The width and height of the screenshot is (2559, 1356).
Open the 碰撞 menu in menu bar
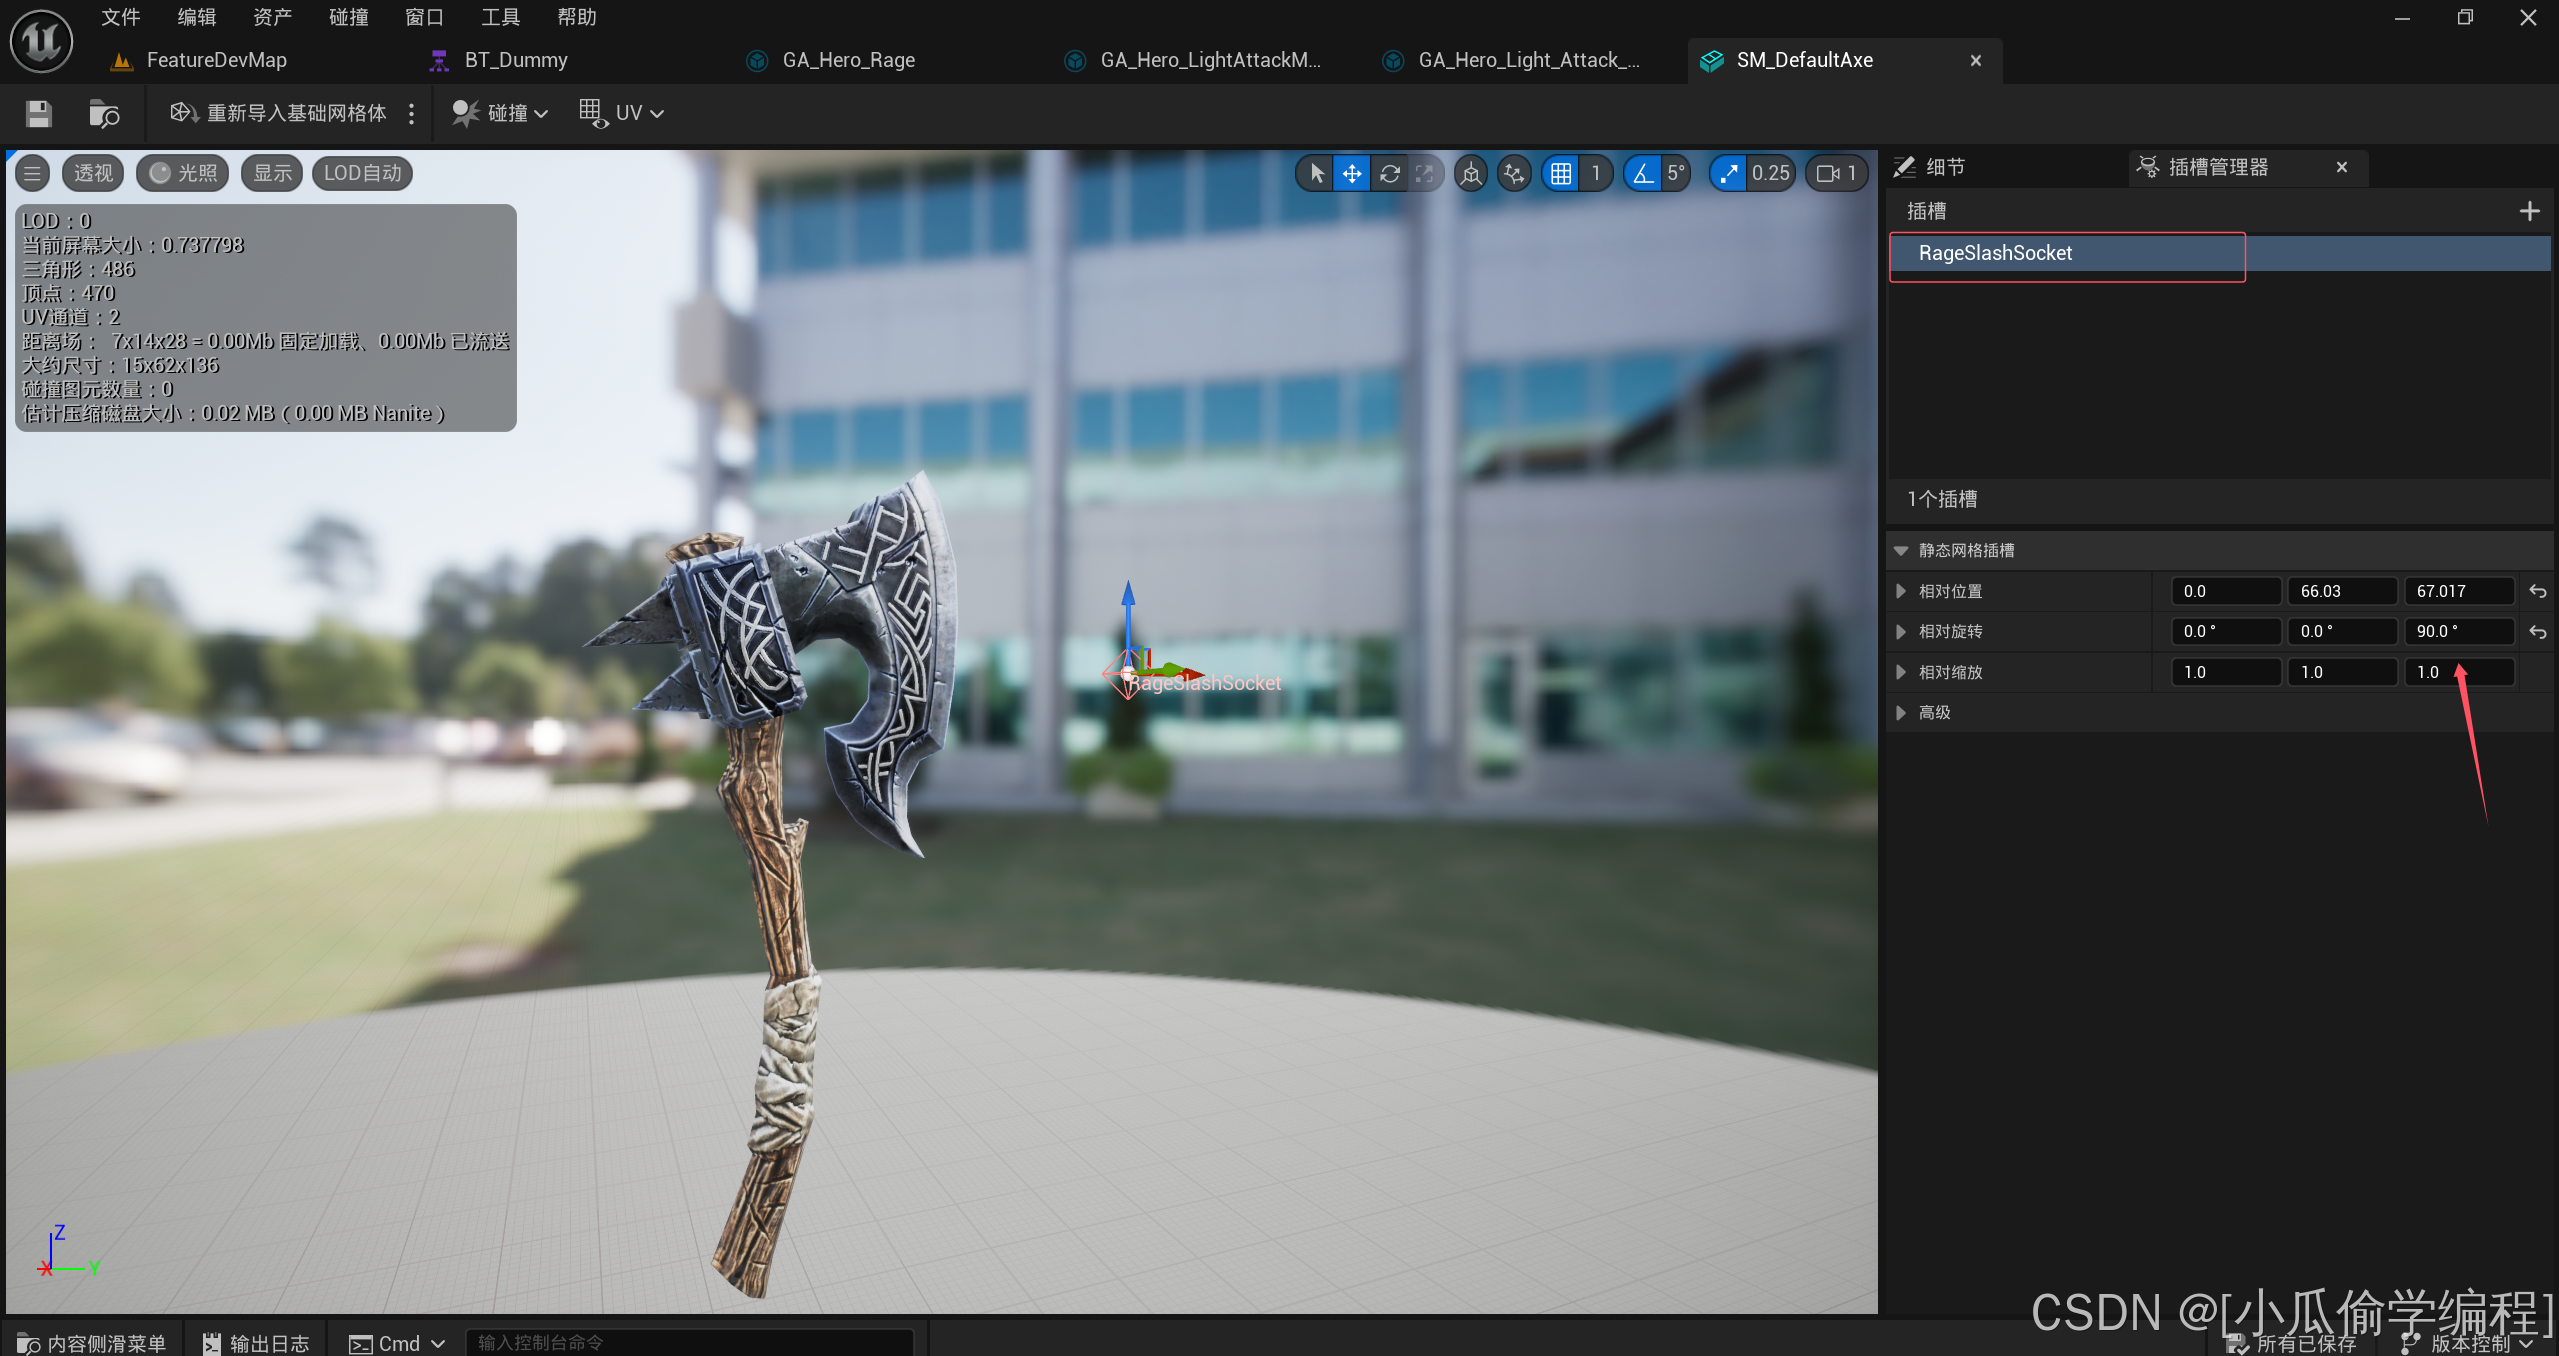(349, 17)
